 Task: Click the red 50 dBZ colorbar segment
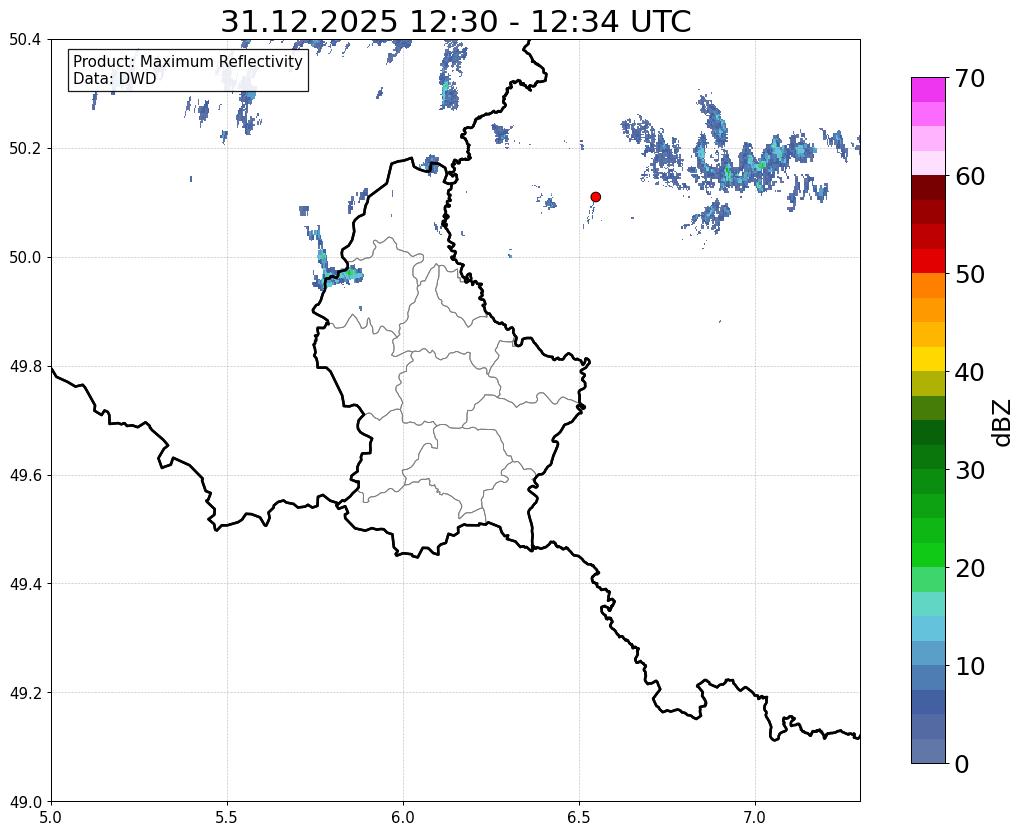click(x=928, y=261)
